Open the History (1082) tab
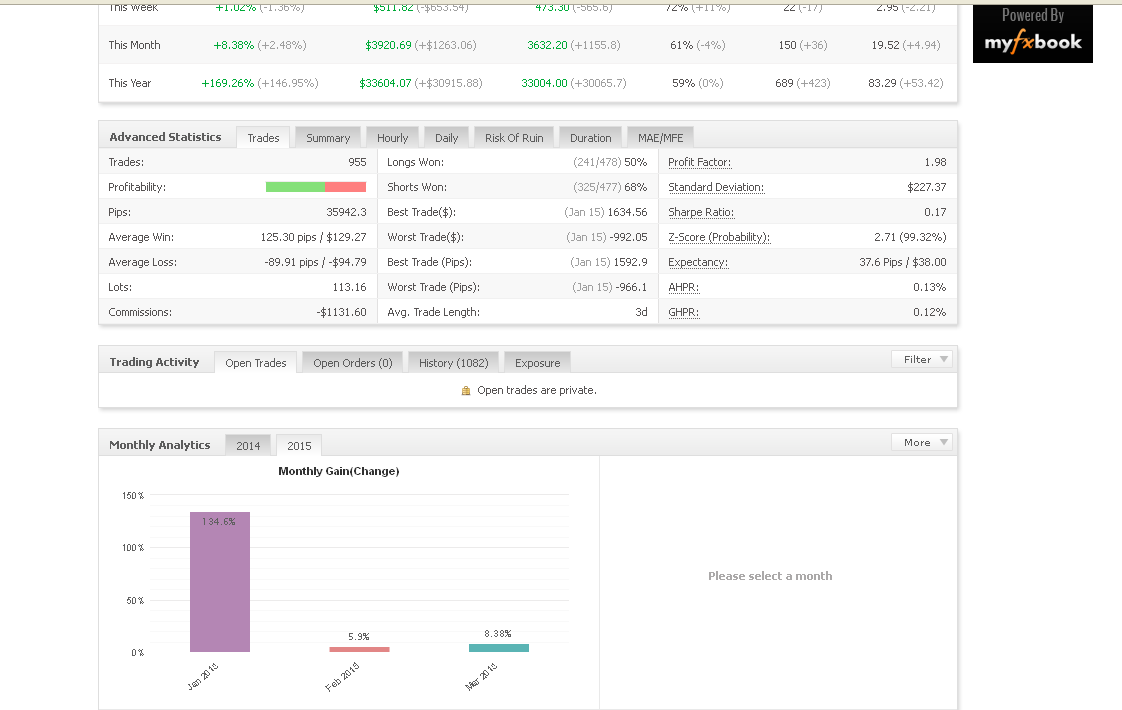This screenshot has width=1122, height=710. click(454, 363)
